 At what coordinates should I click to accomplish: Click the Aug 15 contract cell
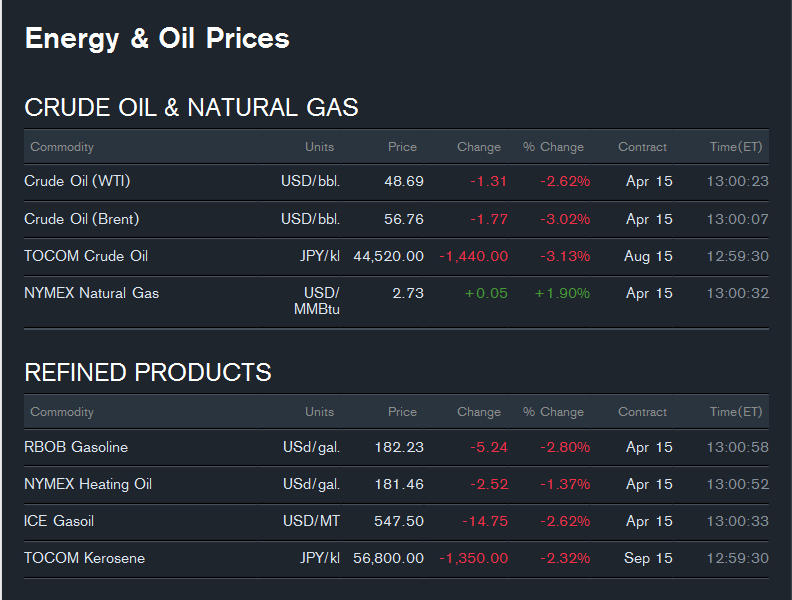click(x=648, y=257)
